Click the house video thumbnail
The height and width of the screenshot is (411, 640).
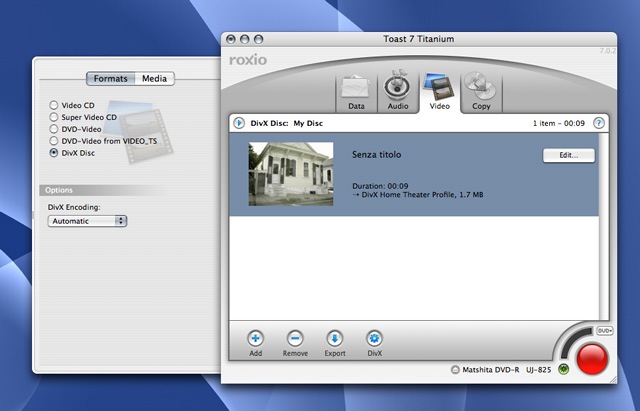(291, 174)
